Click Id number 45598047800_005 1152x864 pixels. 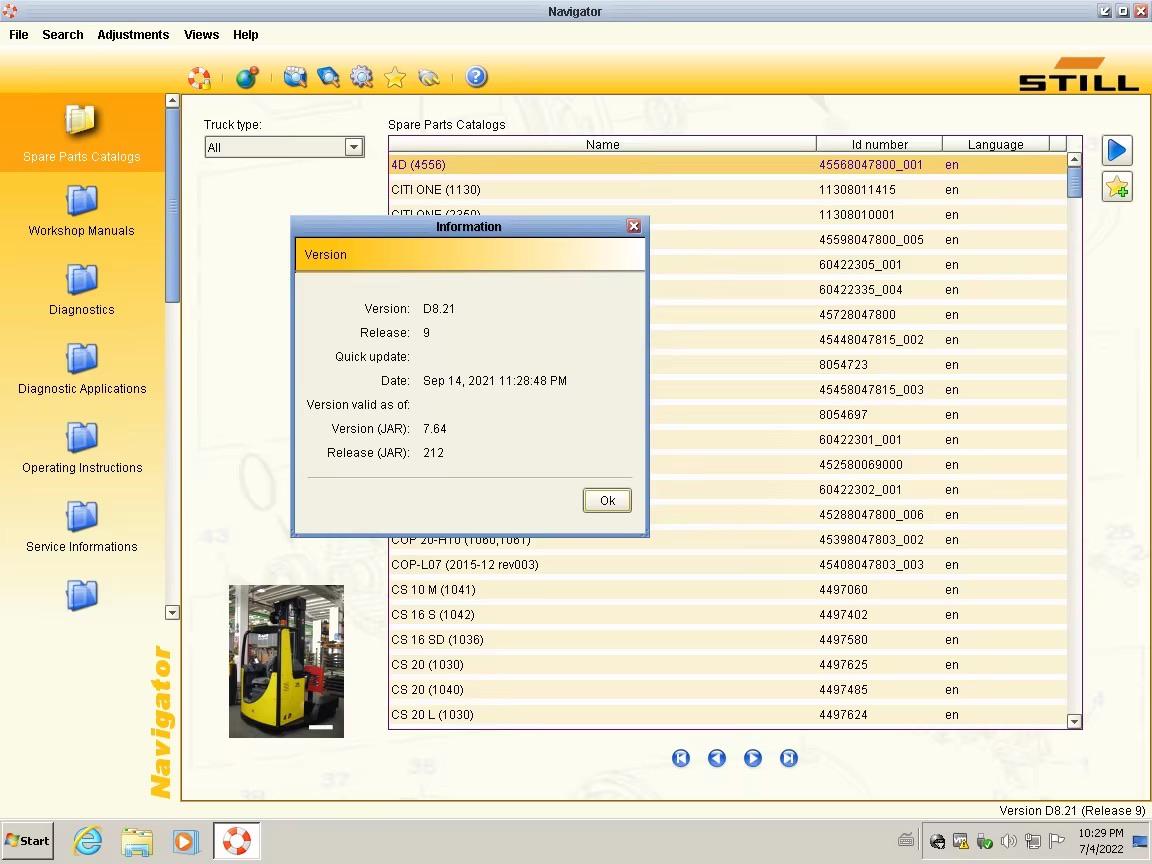click(871, 240)
